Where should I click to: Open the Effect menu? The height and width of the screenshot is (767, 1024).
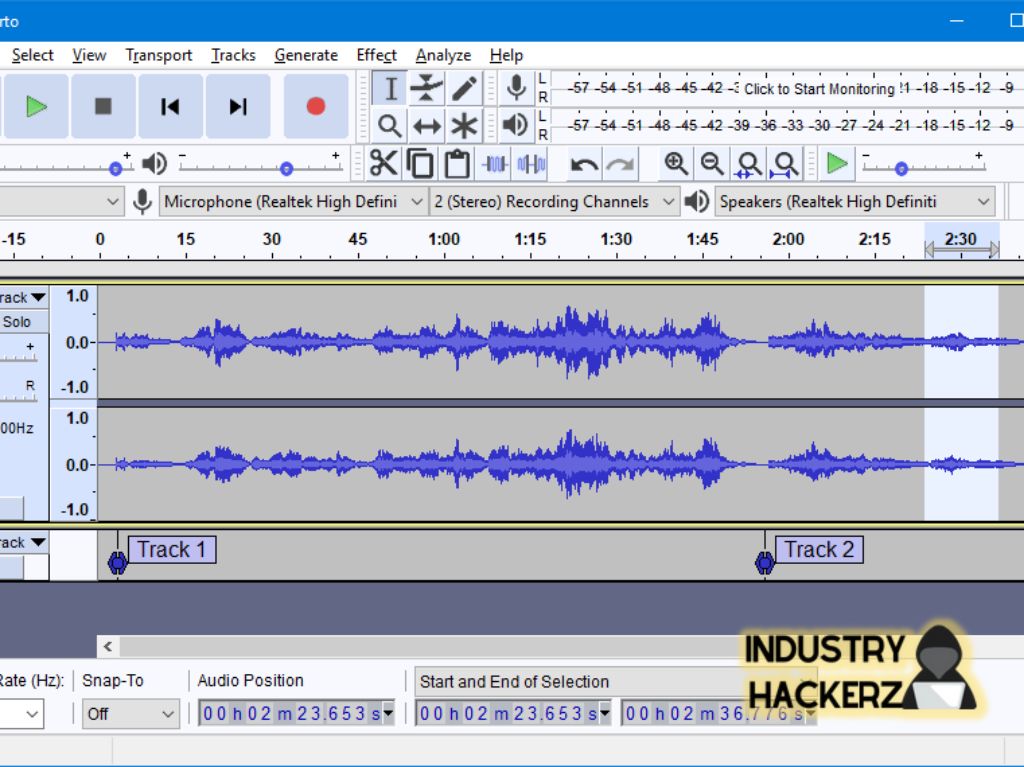click(376, 56)
